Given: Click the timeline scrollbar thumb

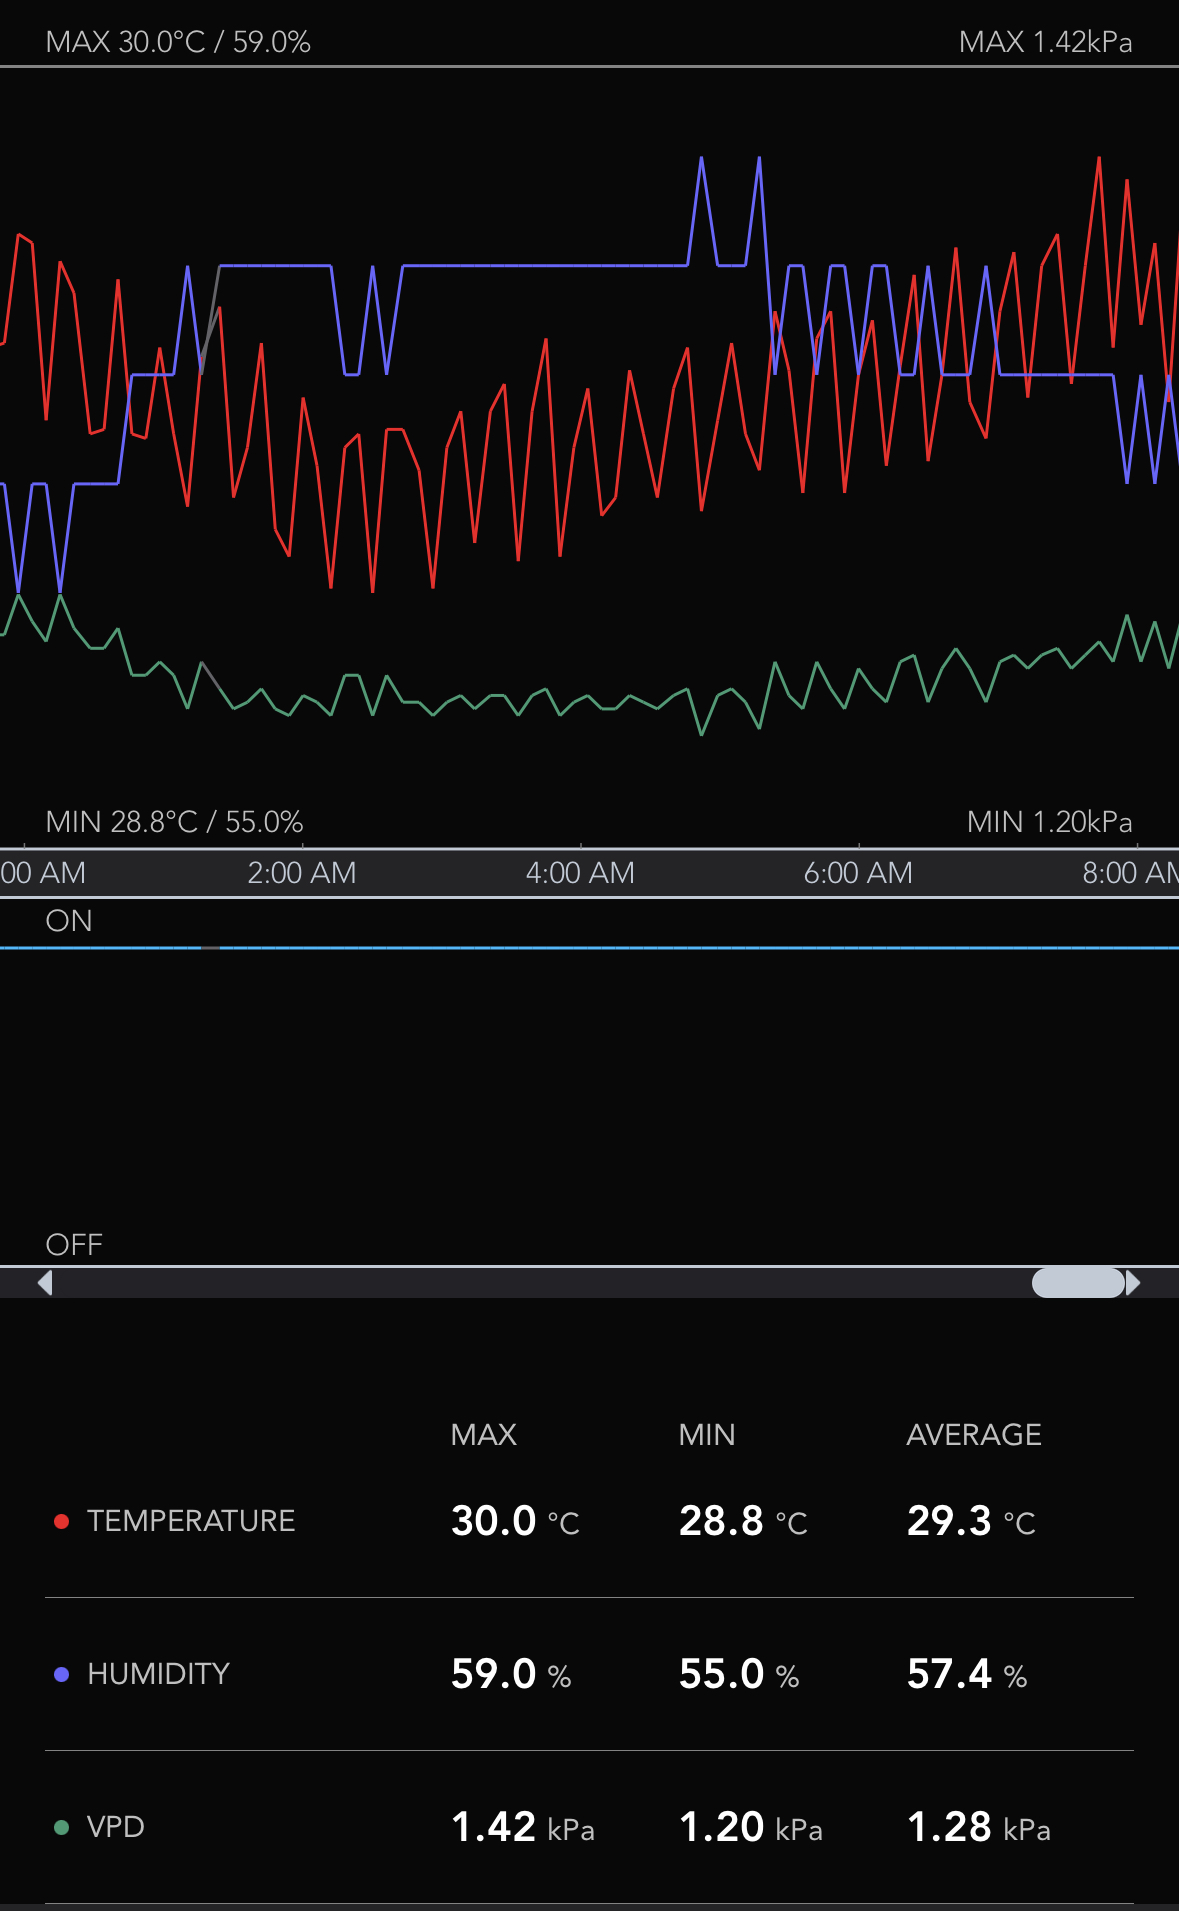Looking at the screenshot, I should [x=1077, y=1282].
